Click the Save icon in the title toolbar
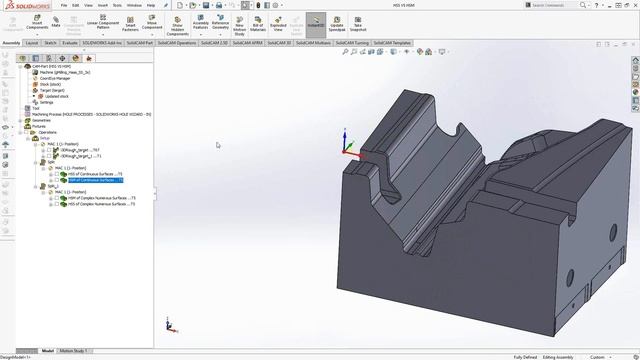Screen dimensions: 640x360 point(206,5)
